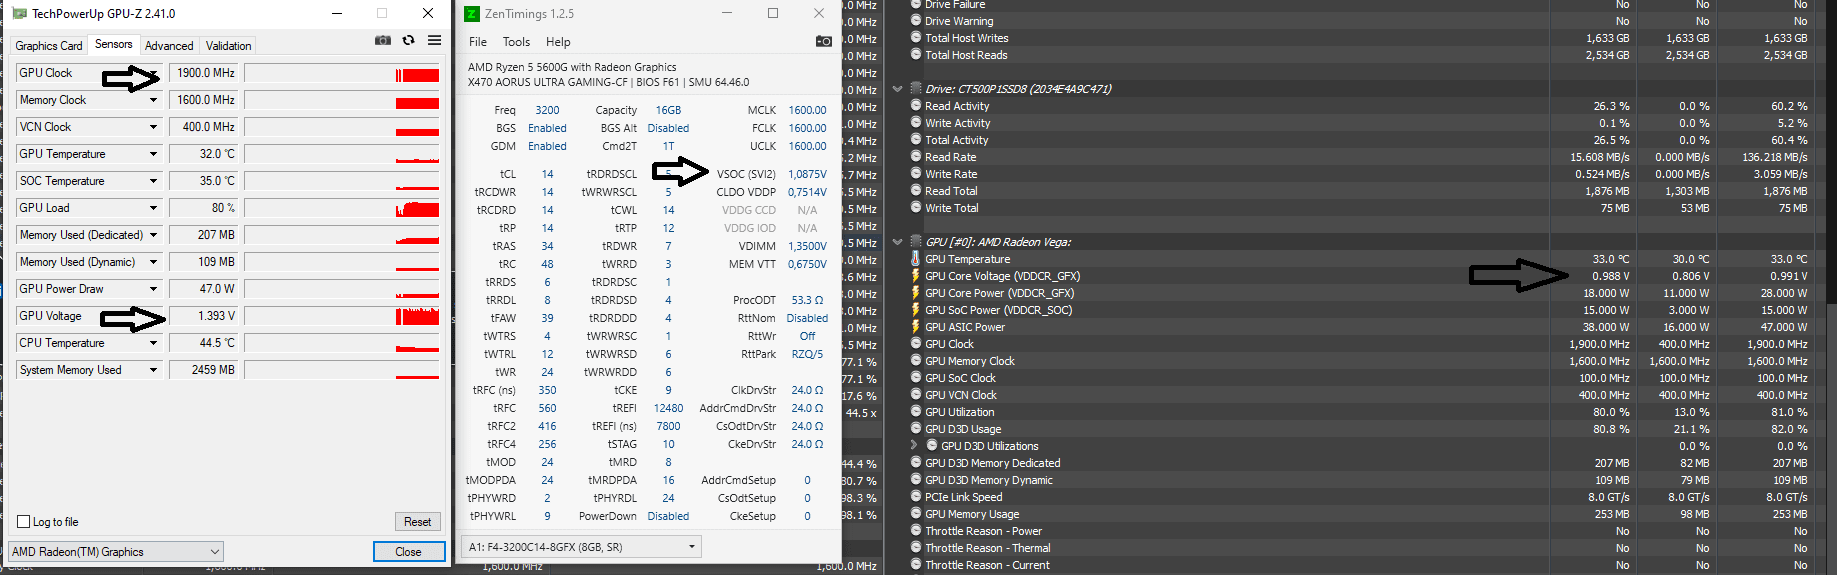Click the Close button in GPU-Z
Viewport: 1837px width, 575px height.
408,552
